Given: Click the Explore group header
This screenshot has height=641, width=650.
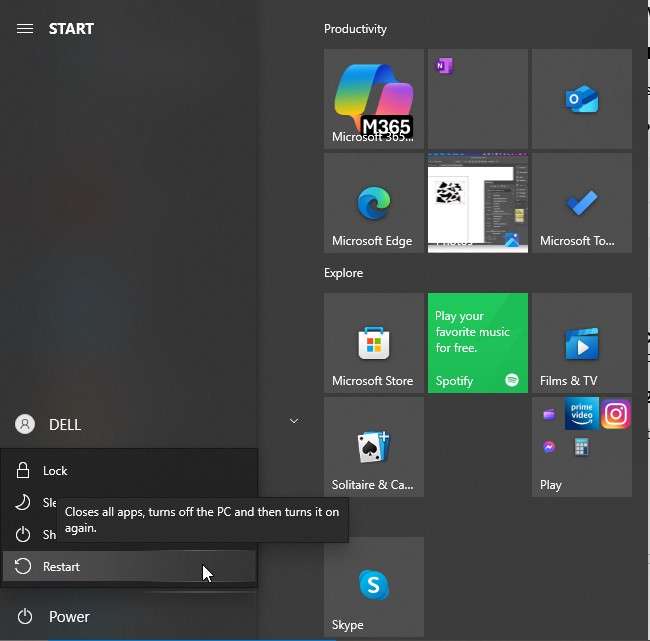Looking at the screenshot, I should (343, 273).
